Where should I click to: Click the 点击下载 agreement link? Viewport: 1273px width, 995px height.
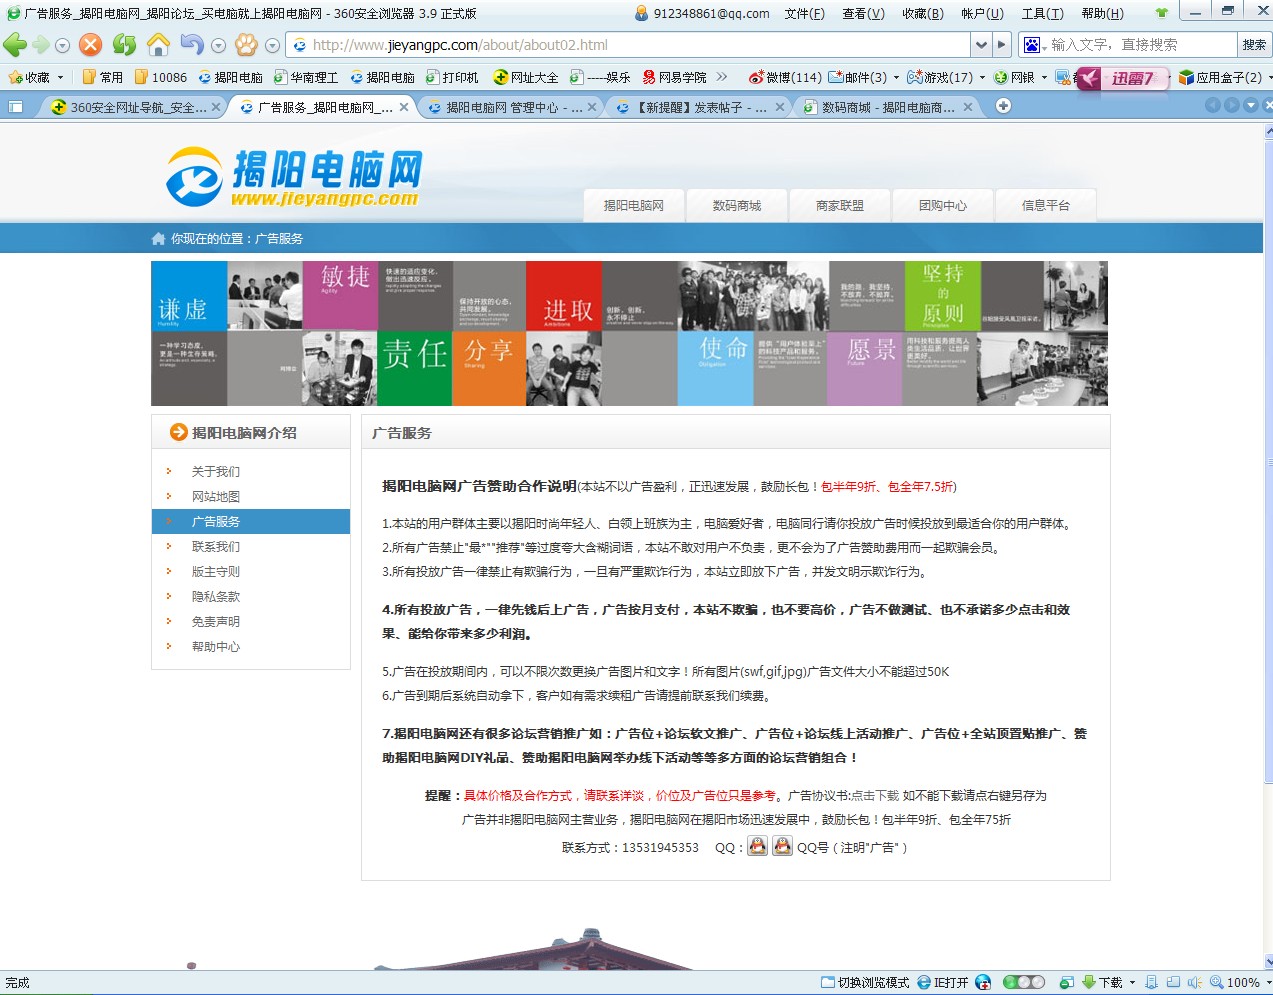(x=875, y=796)
